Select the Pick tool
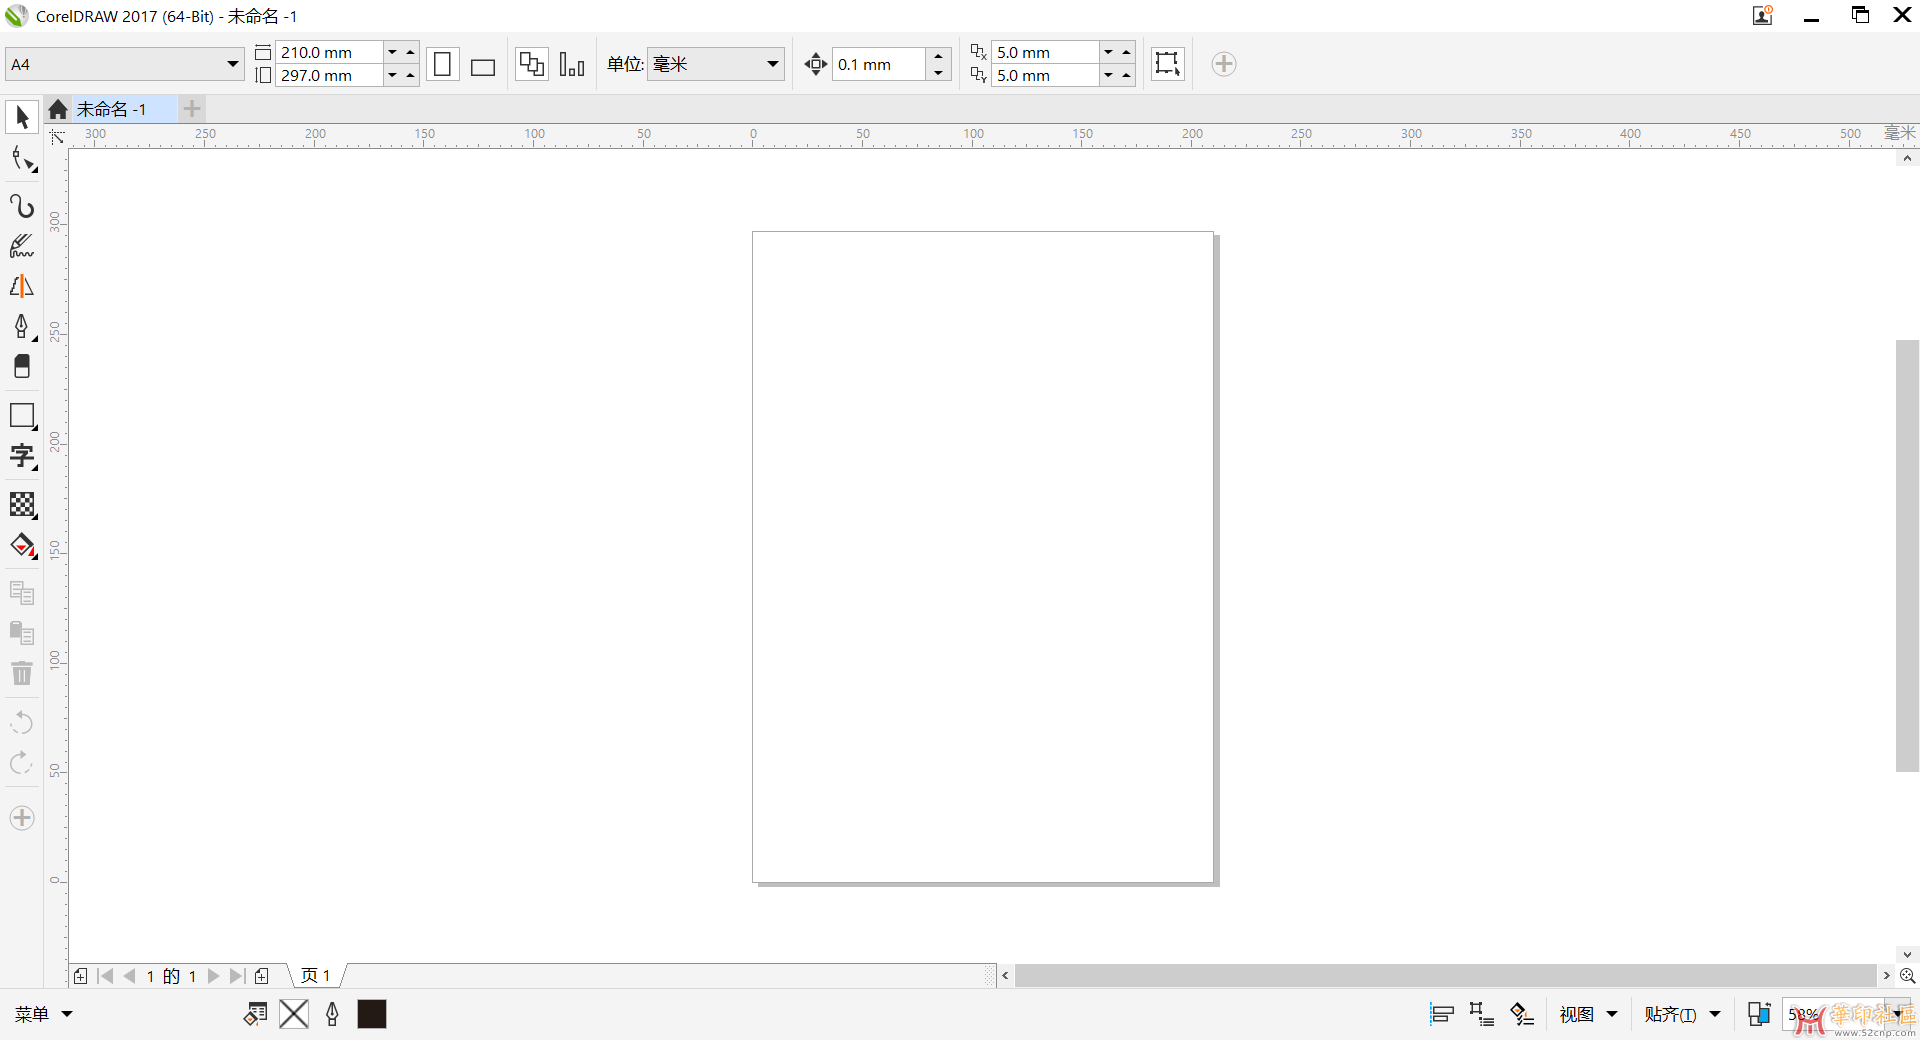 21,117
